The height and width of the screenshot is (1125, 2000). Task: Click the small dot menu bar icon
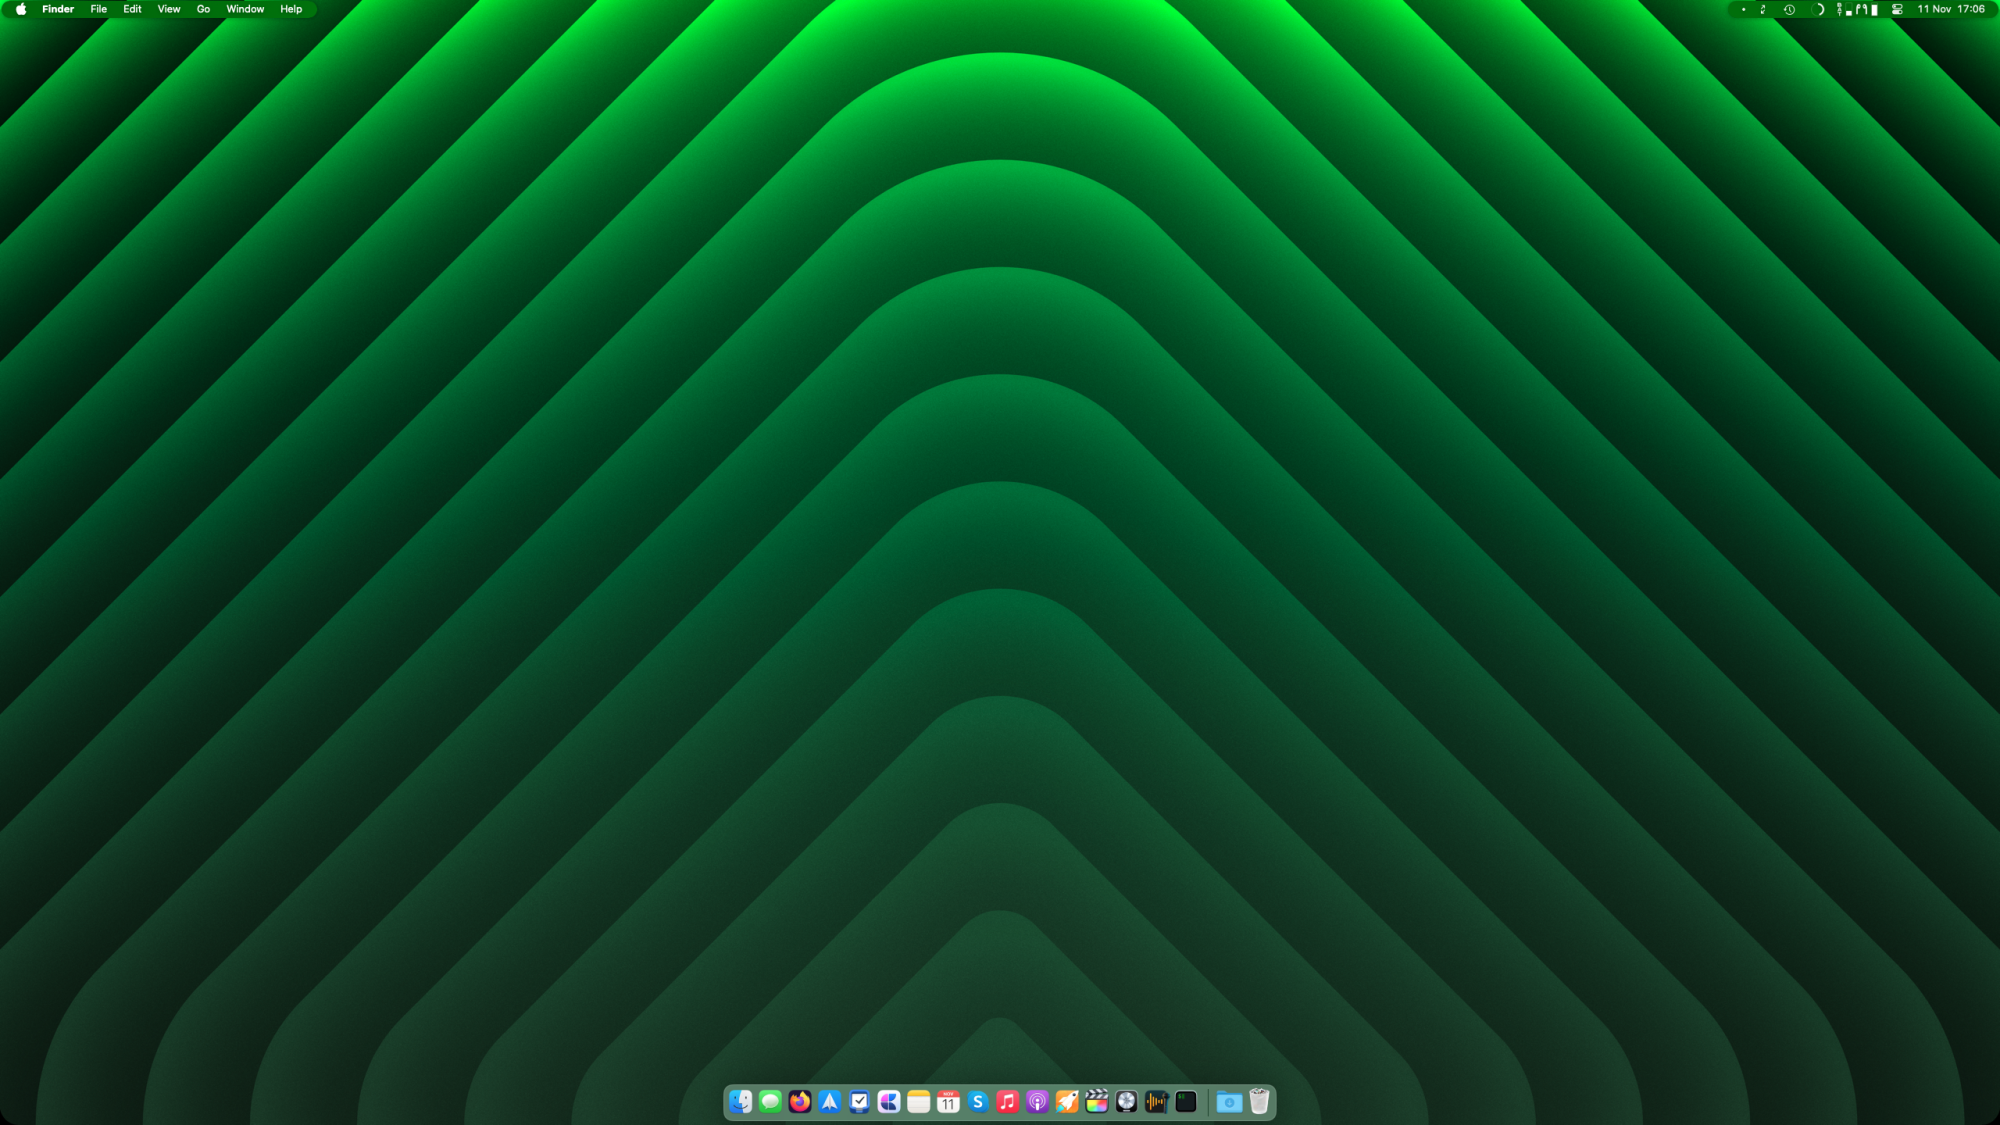(x=1744, y=9)
